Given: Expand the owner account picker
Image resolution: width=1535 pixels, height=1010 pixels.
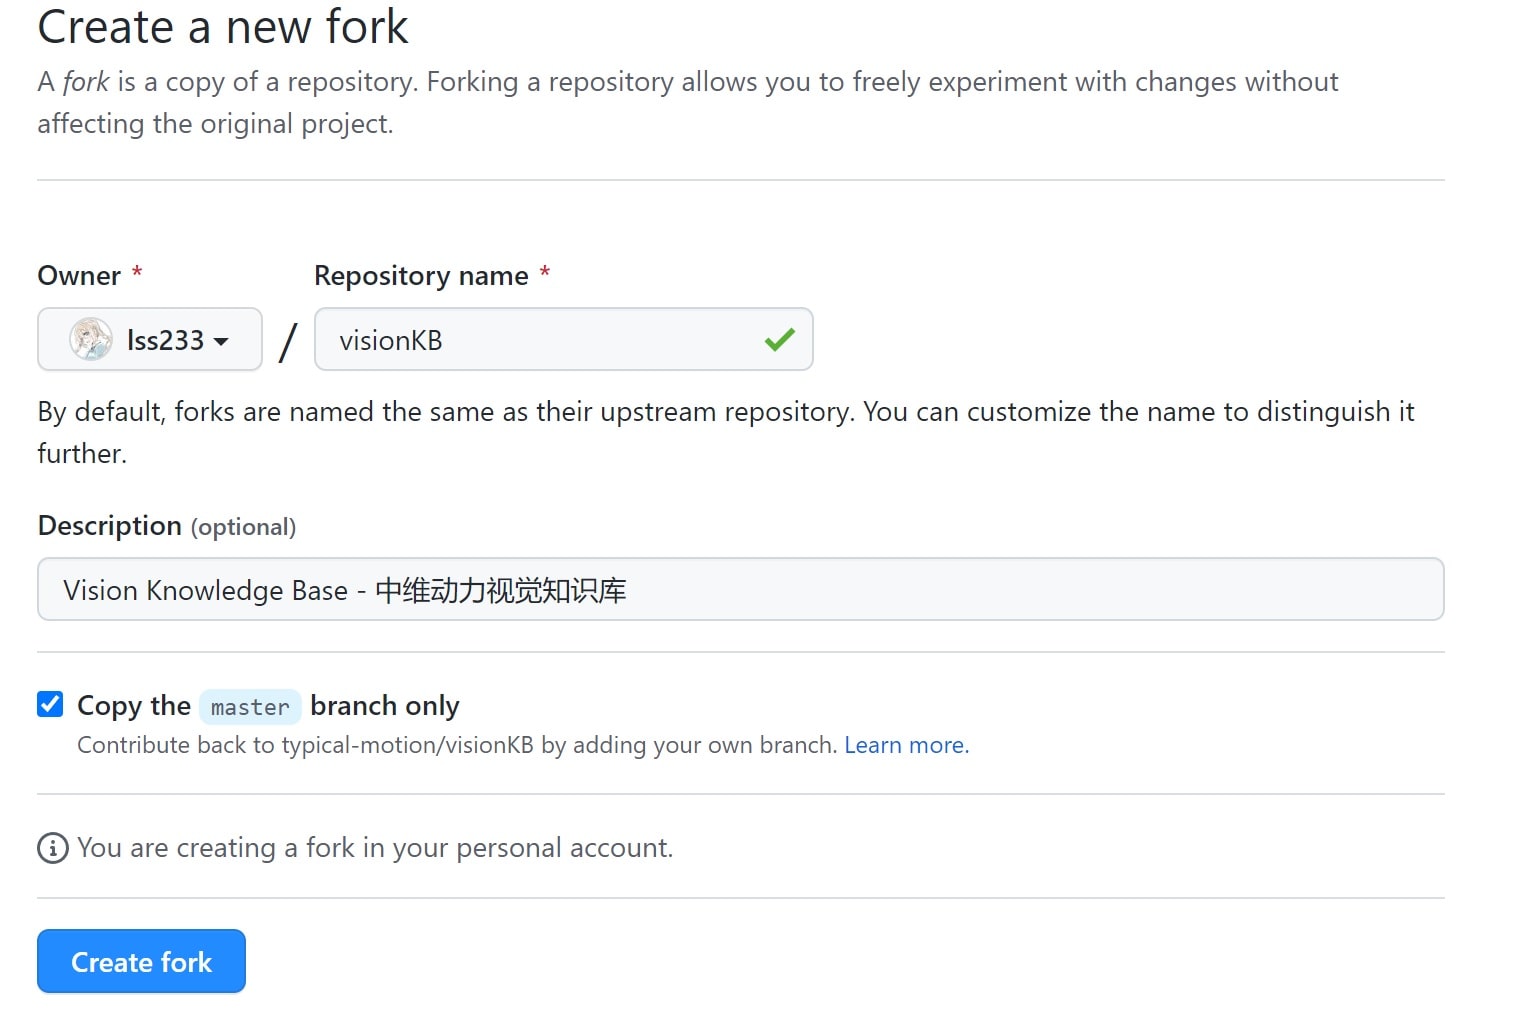Looking at the screenshot, I should 149,340.
